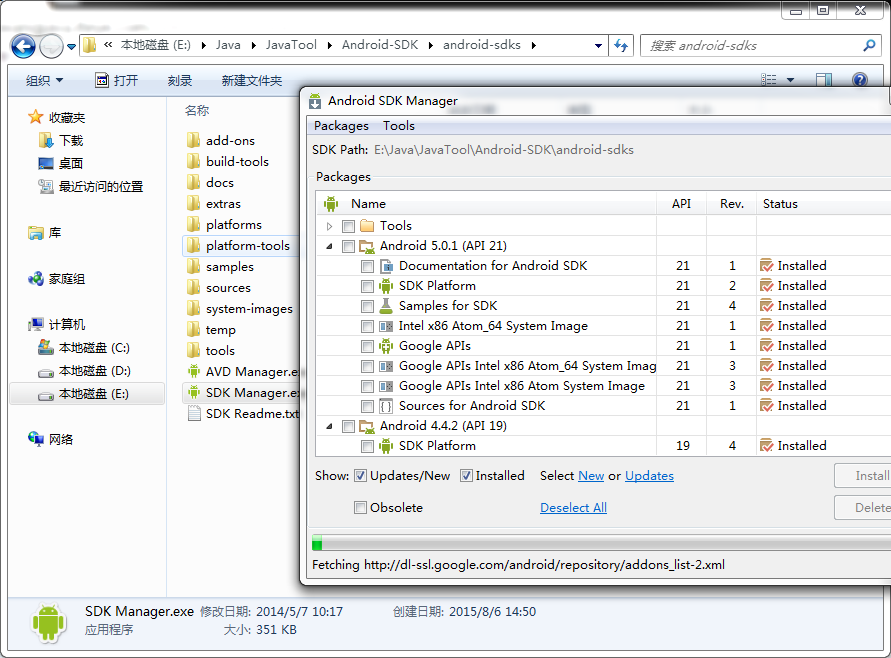891x658 pixels.
Task: Click the add-ons folder icon
Action: (x=194, y=140)
